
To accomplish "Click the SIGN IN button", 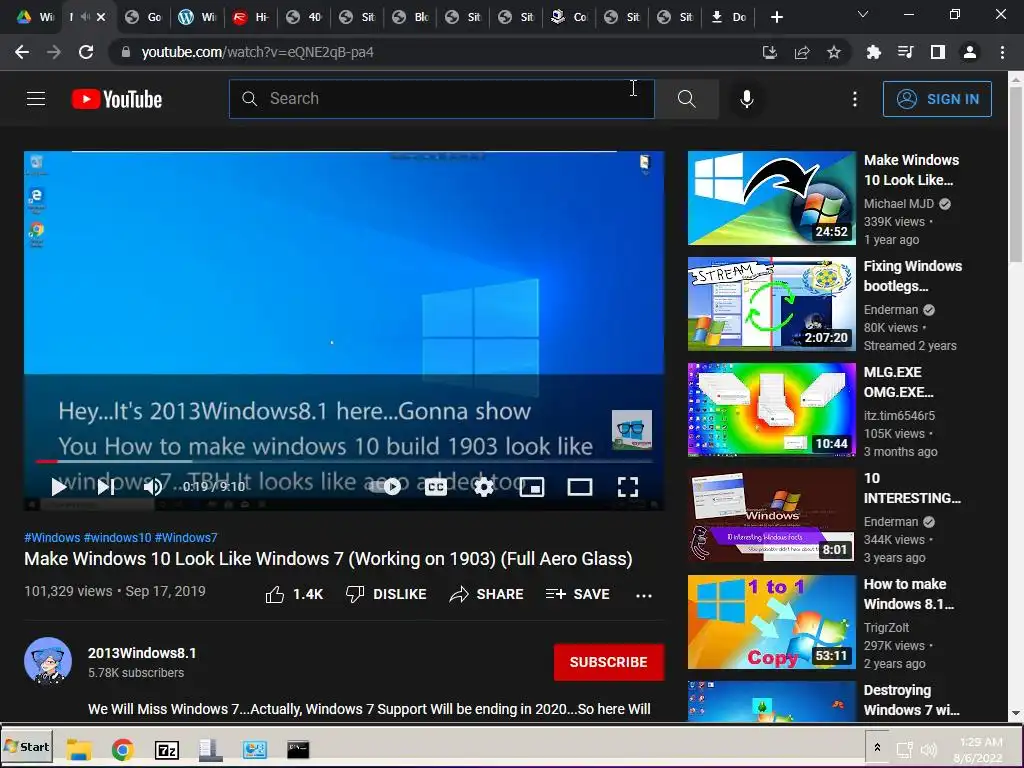I will 937,99.
